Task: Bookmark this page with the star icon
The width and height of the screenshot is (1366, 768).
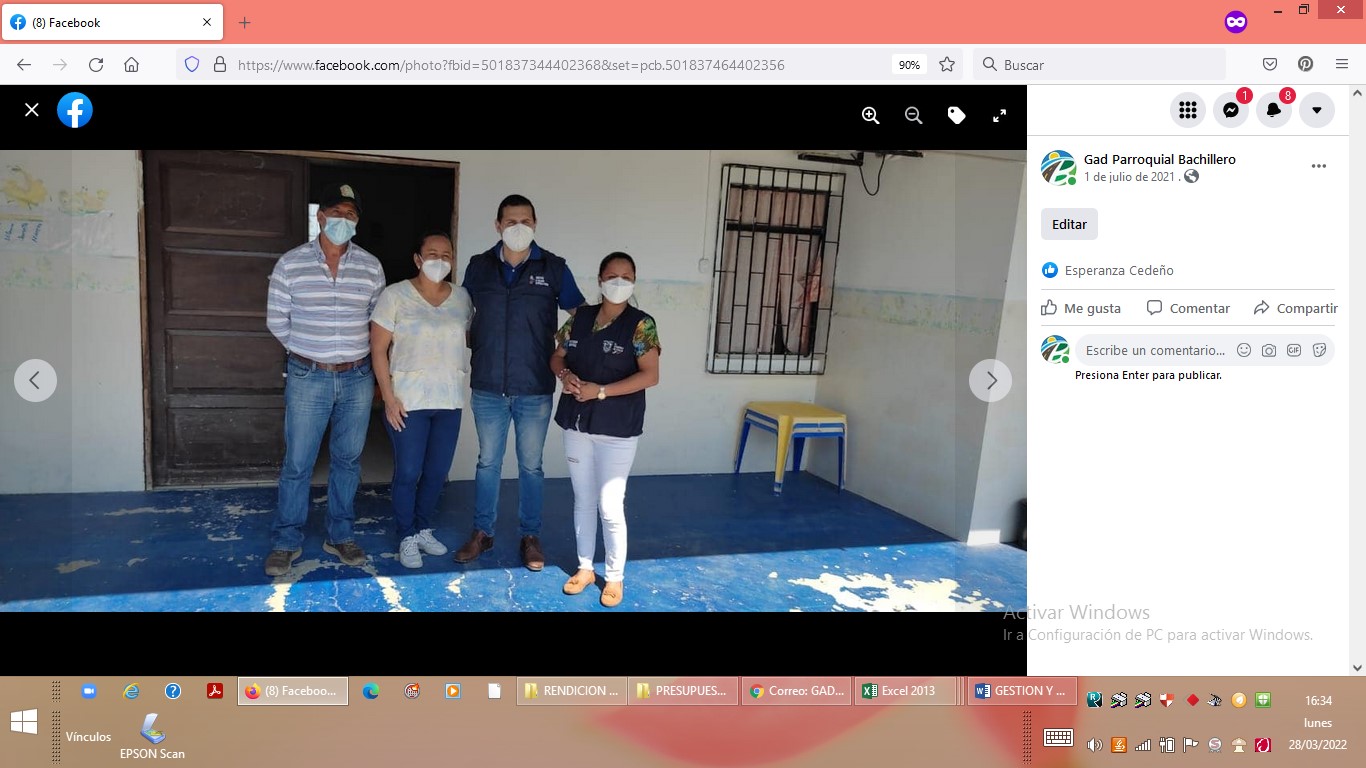Action: (x=946, y=64)
